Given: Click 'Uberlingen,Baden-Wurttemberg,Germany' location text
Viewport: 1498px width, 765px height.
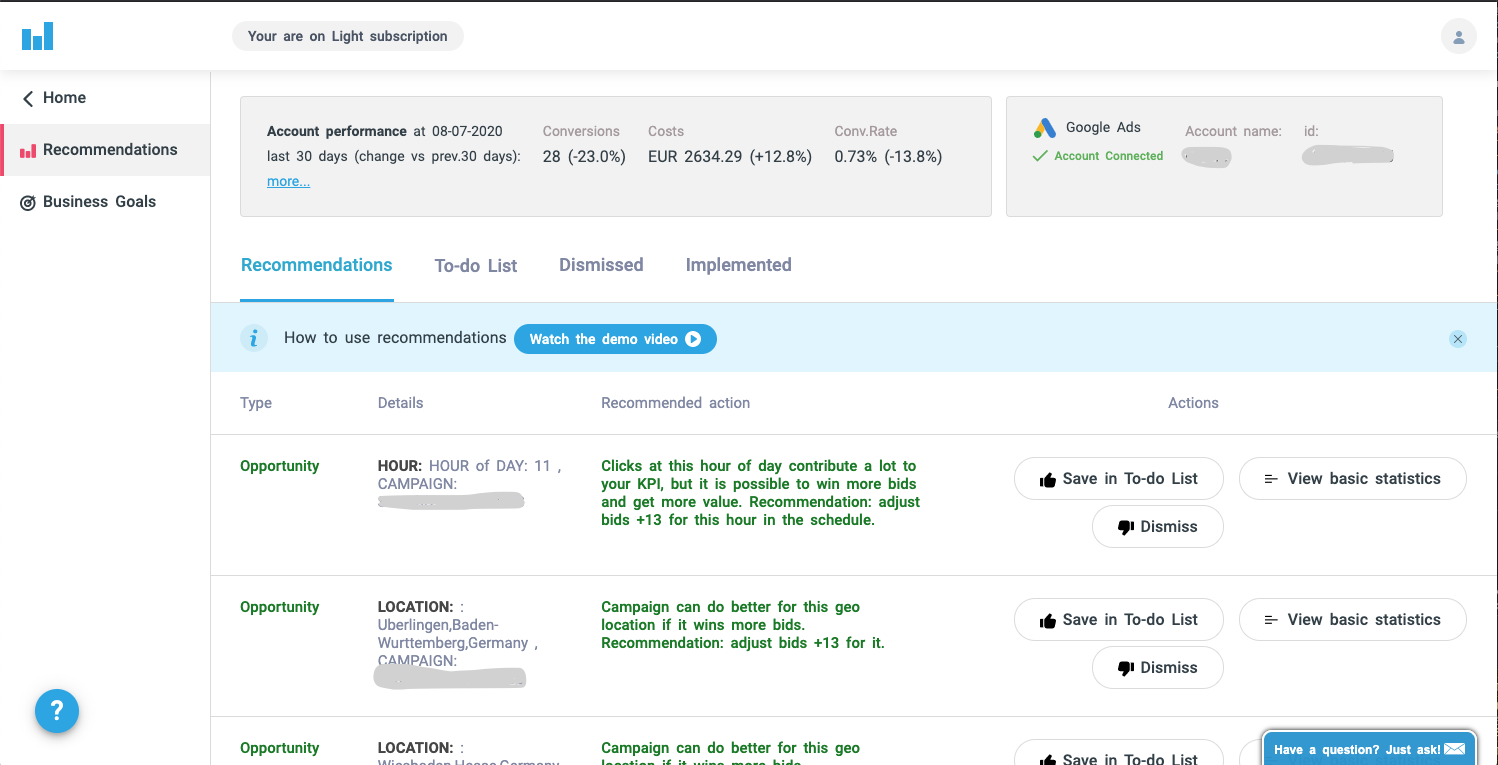Looking at the screenshot, I should point(453,634).
